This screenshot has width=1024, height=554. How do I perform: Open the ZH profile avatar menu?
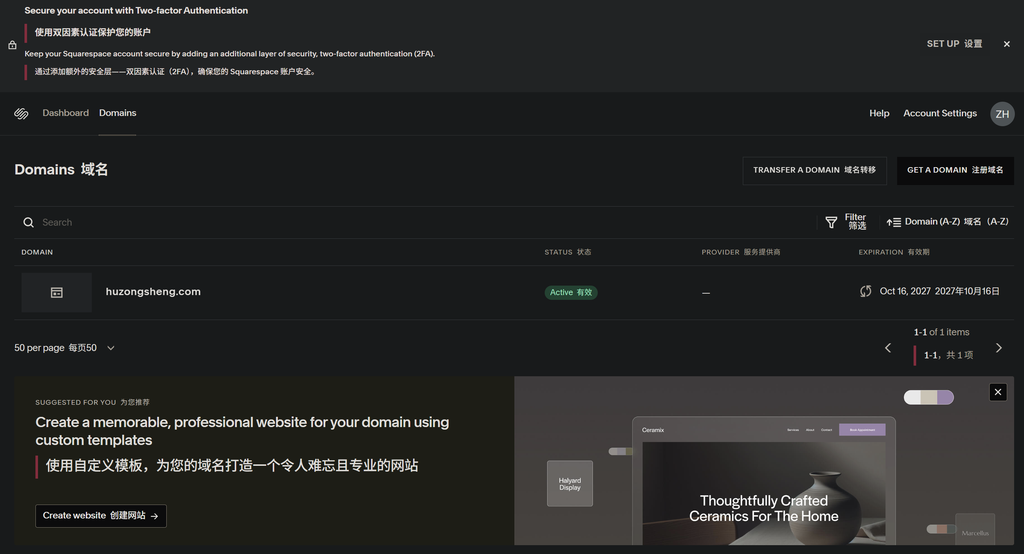point(1002,114)
